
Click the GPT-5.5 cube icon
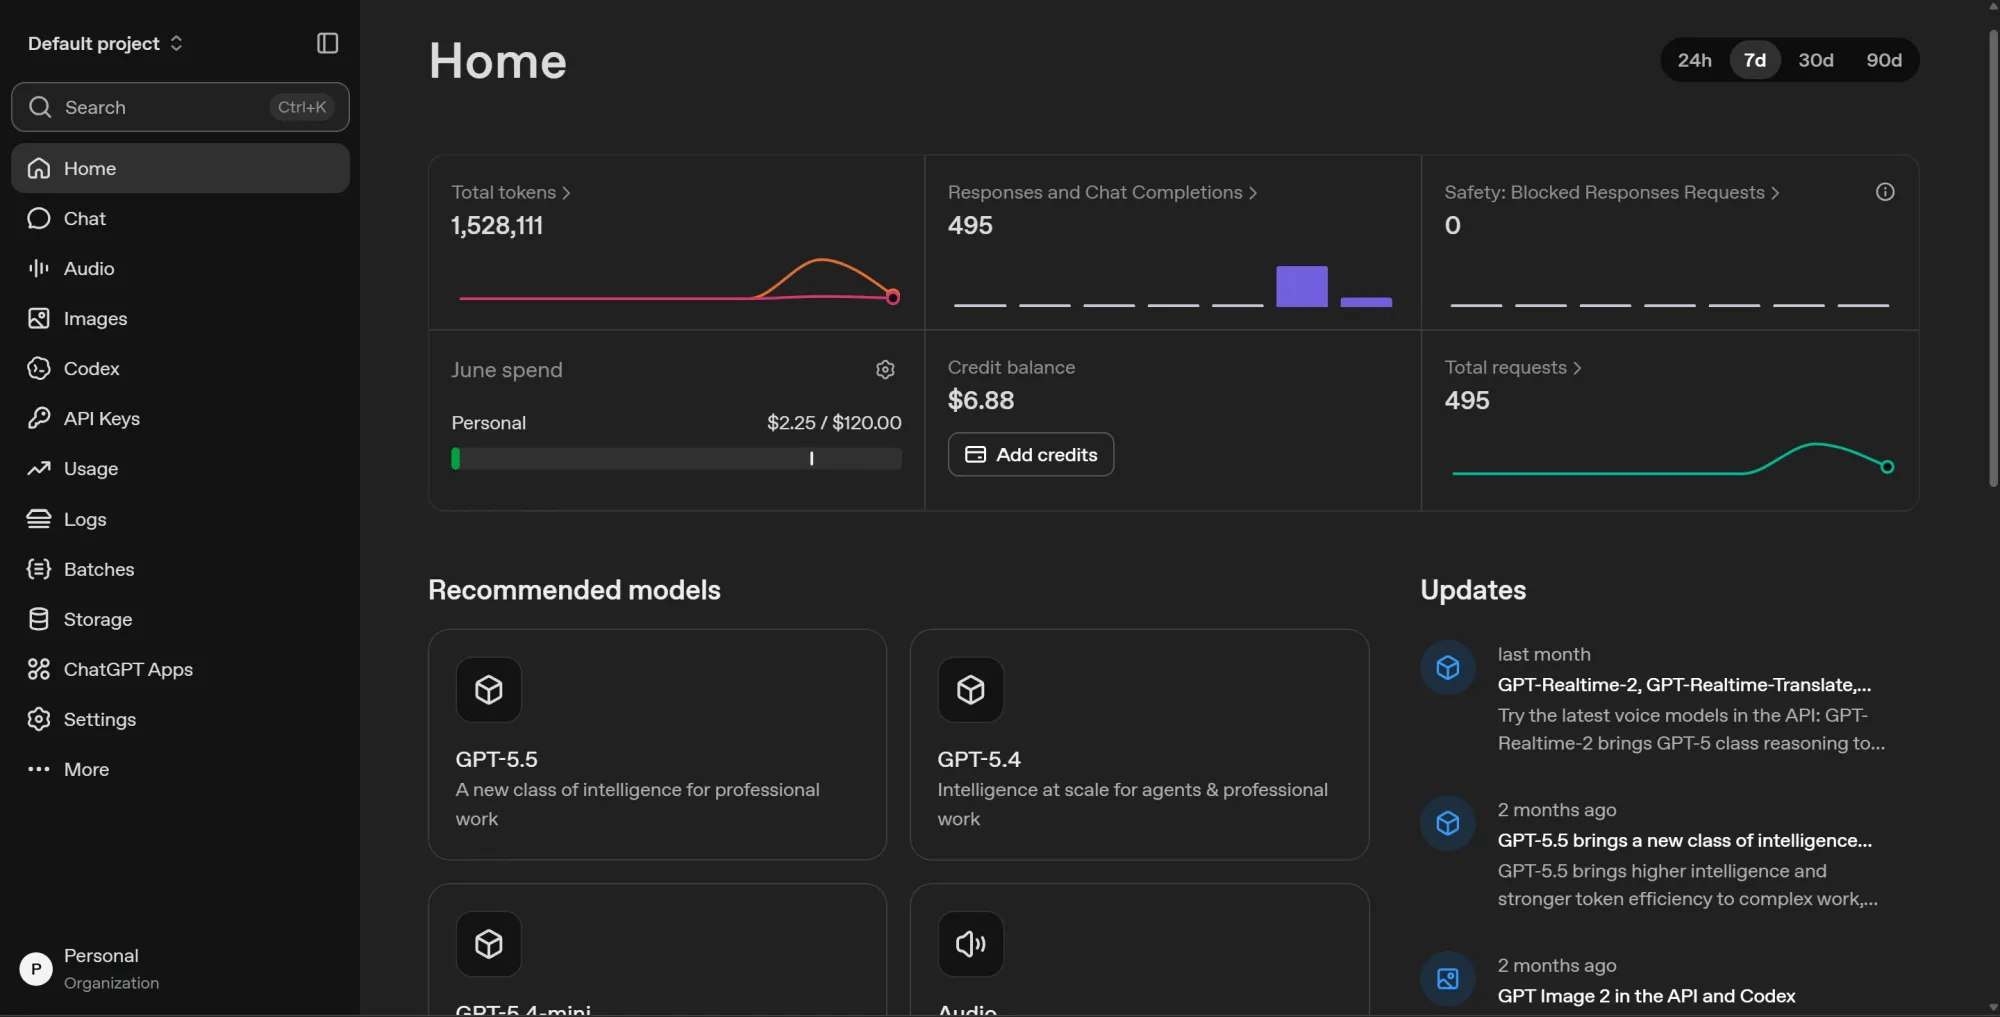tap(489, 689)
